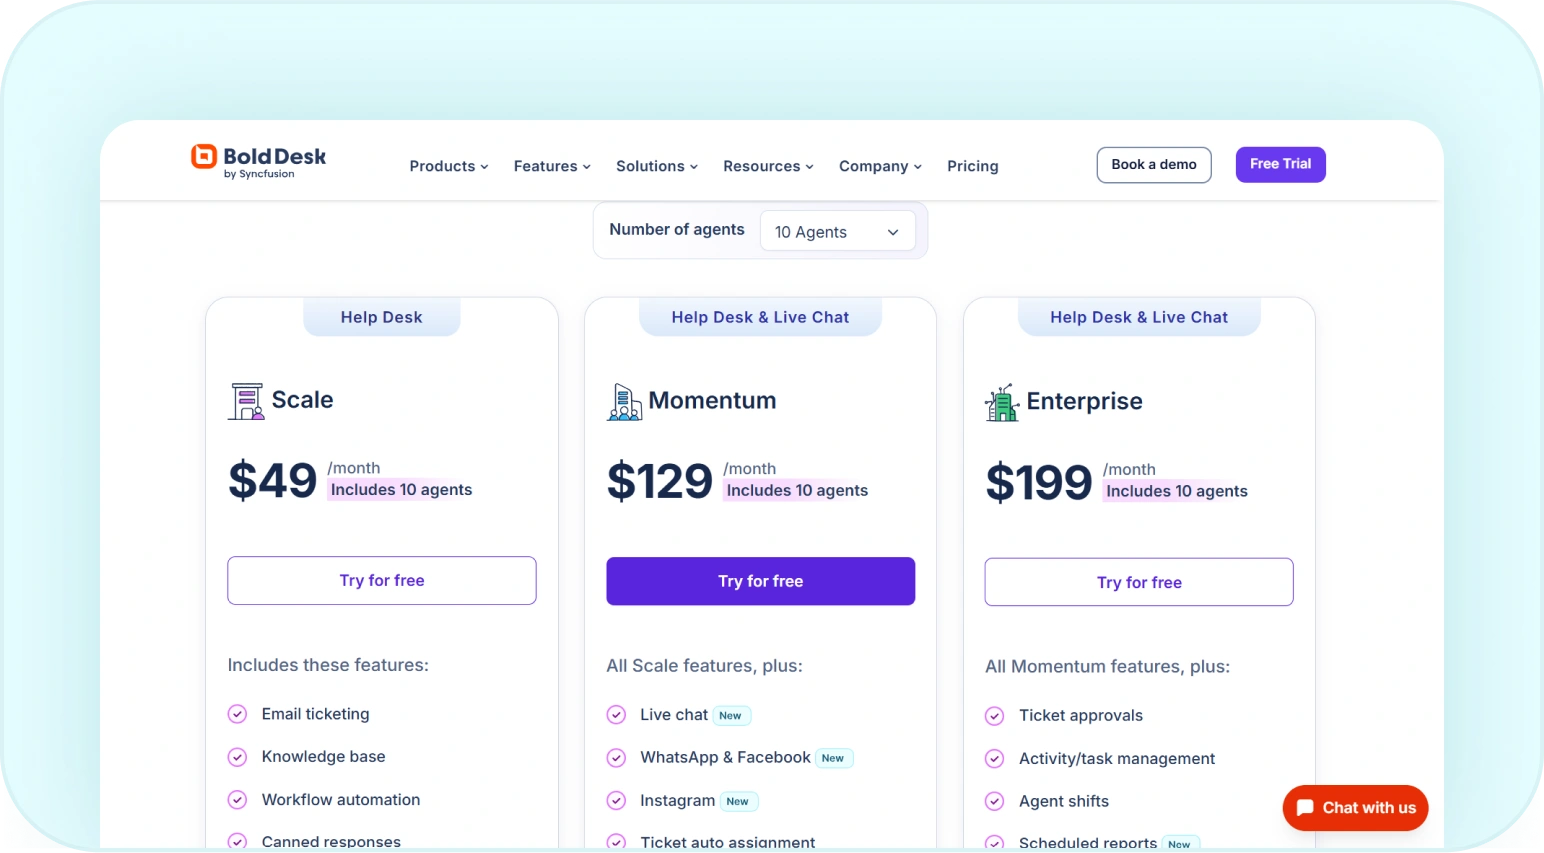
Task: Click the Enterprise plan icon
Action: click(1001, 401)
